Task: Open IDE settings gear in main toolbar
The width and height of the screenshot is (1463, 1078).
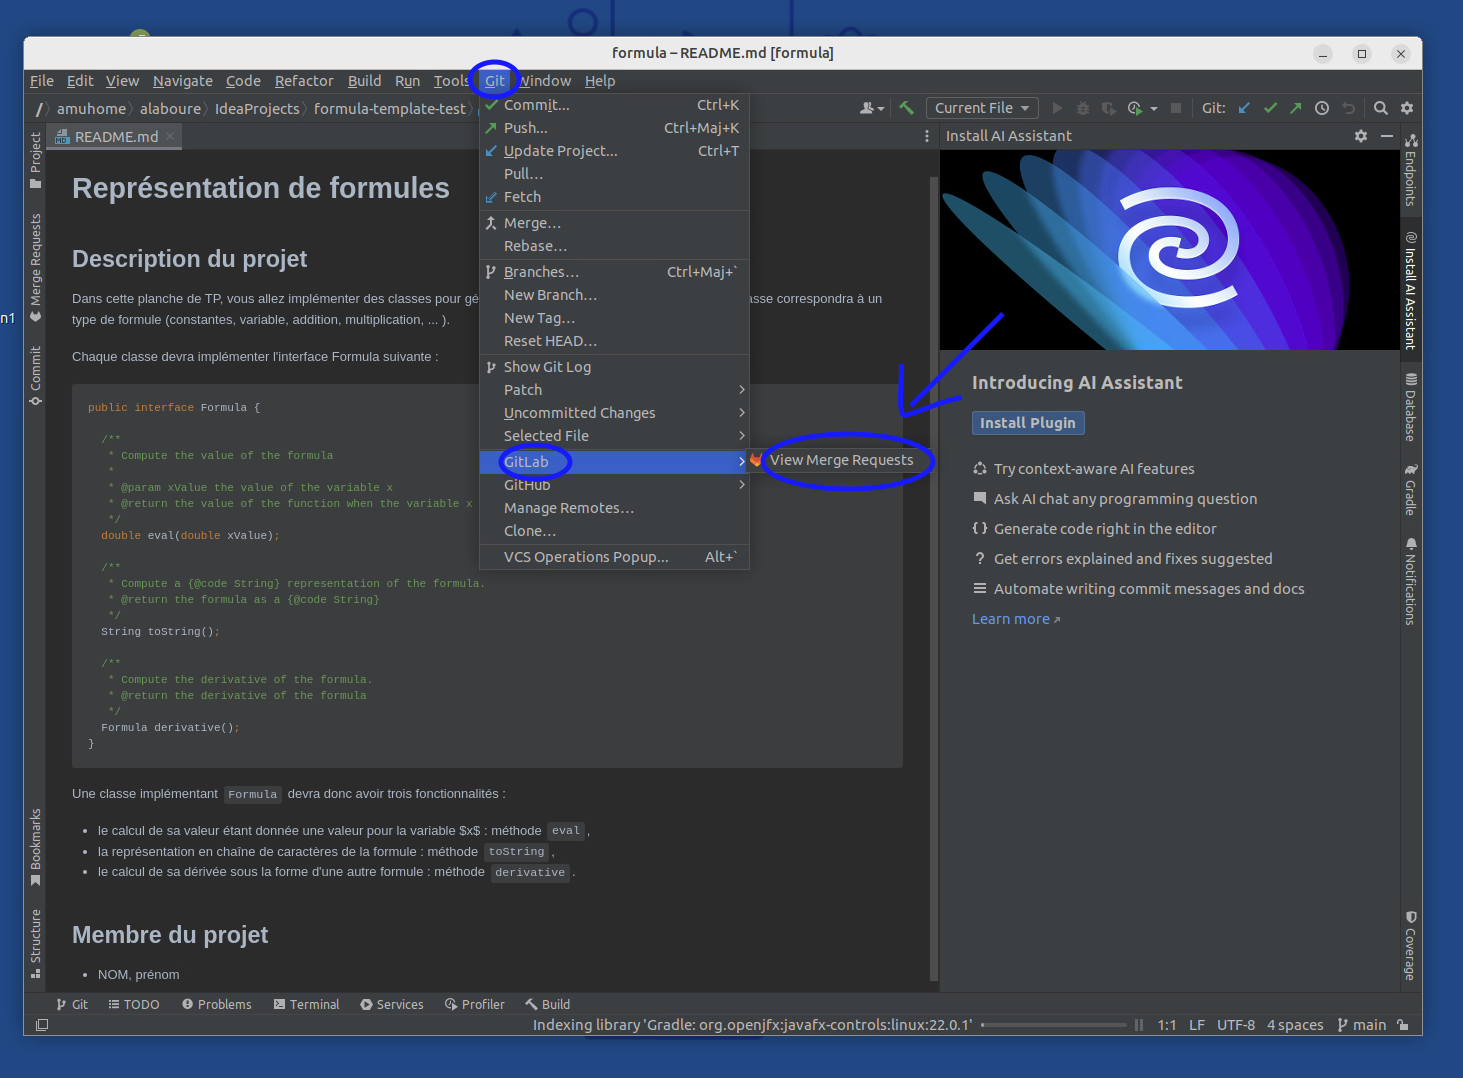Action: pos(1407,108)
